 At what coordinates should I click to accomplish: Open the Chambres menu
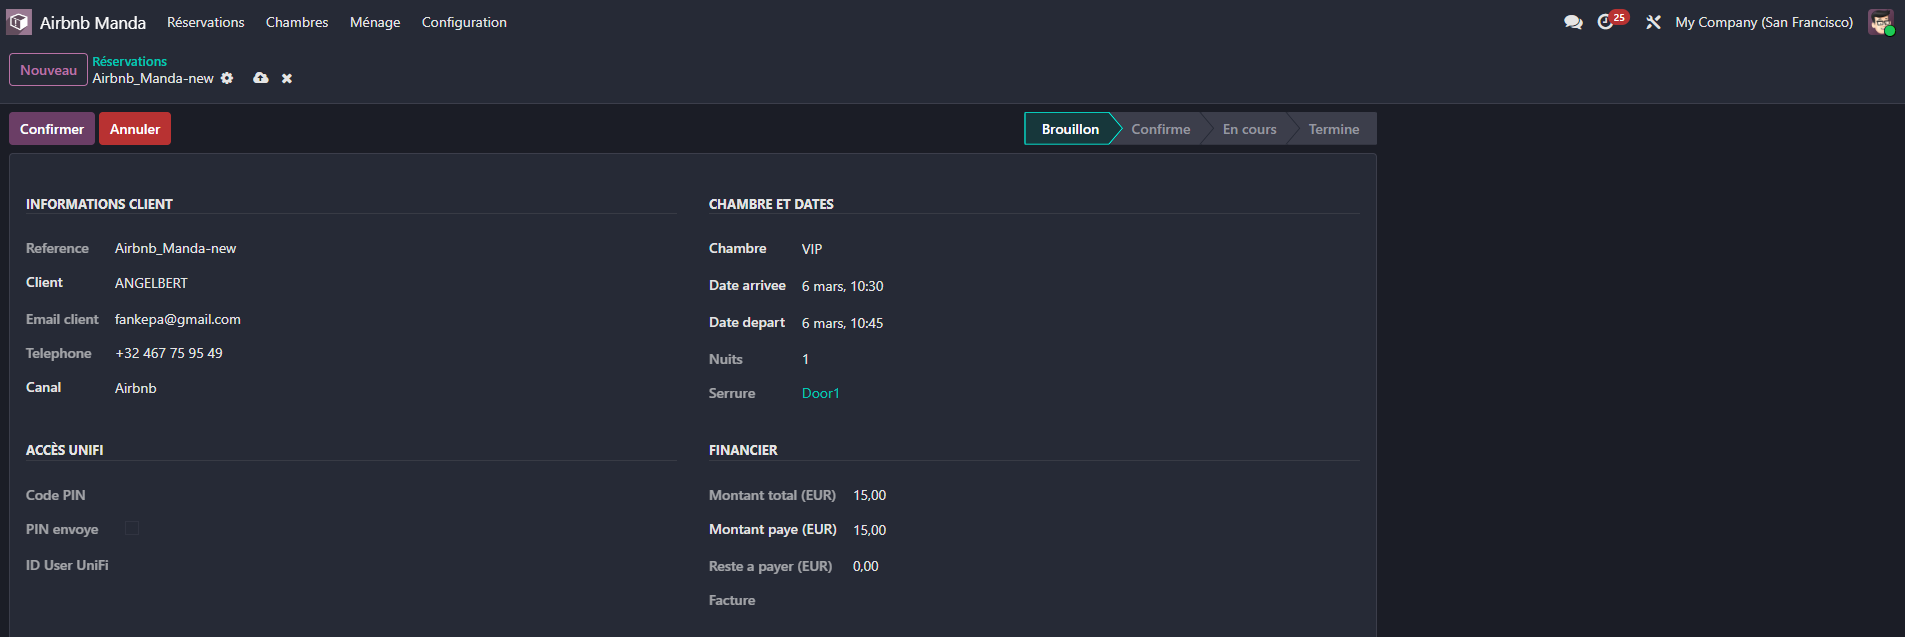point(297,22)
